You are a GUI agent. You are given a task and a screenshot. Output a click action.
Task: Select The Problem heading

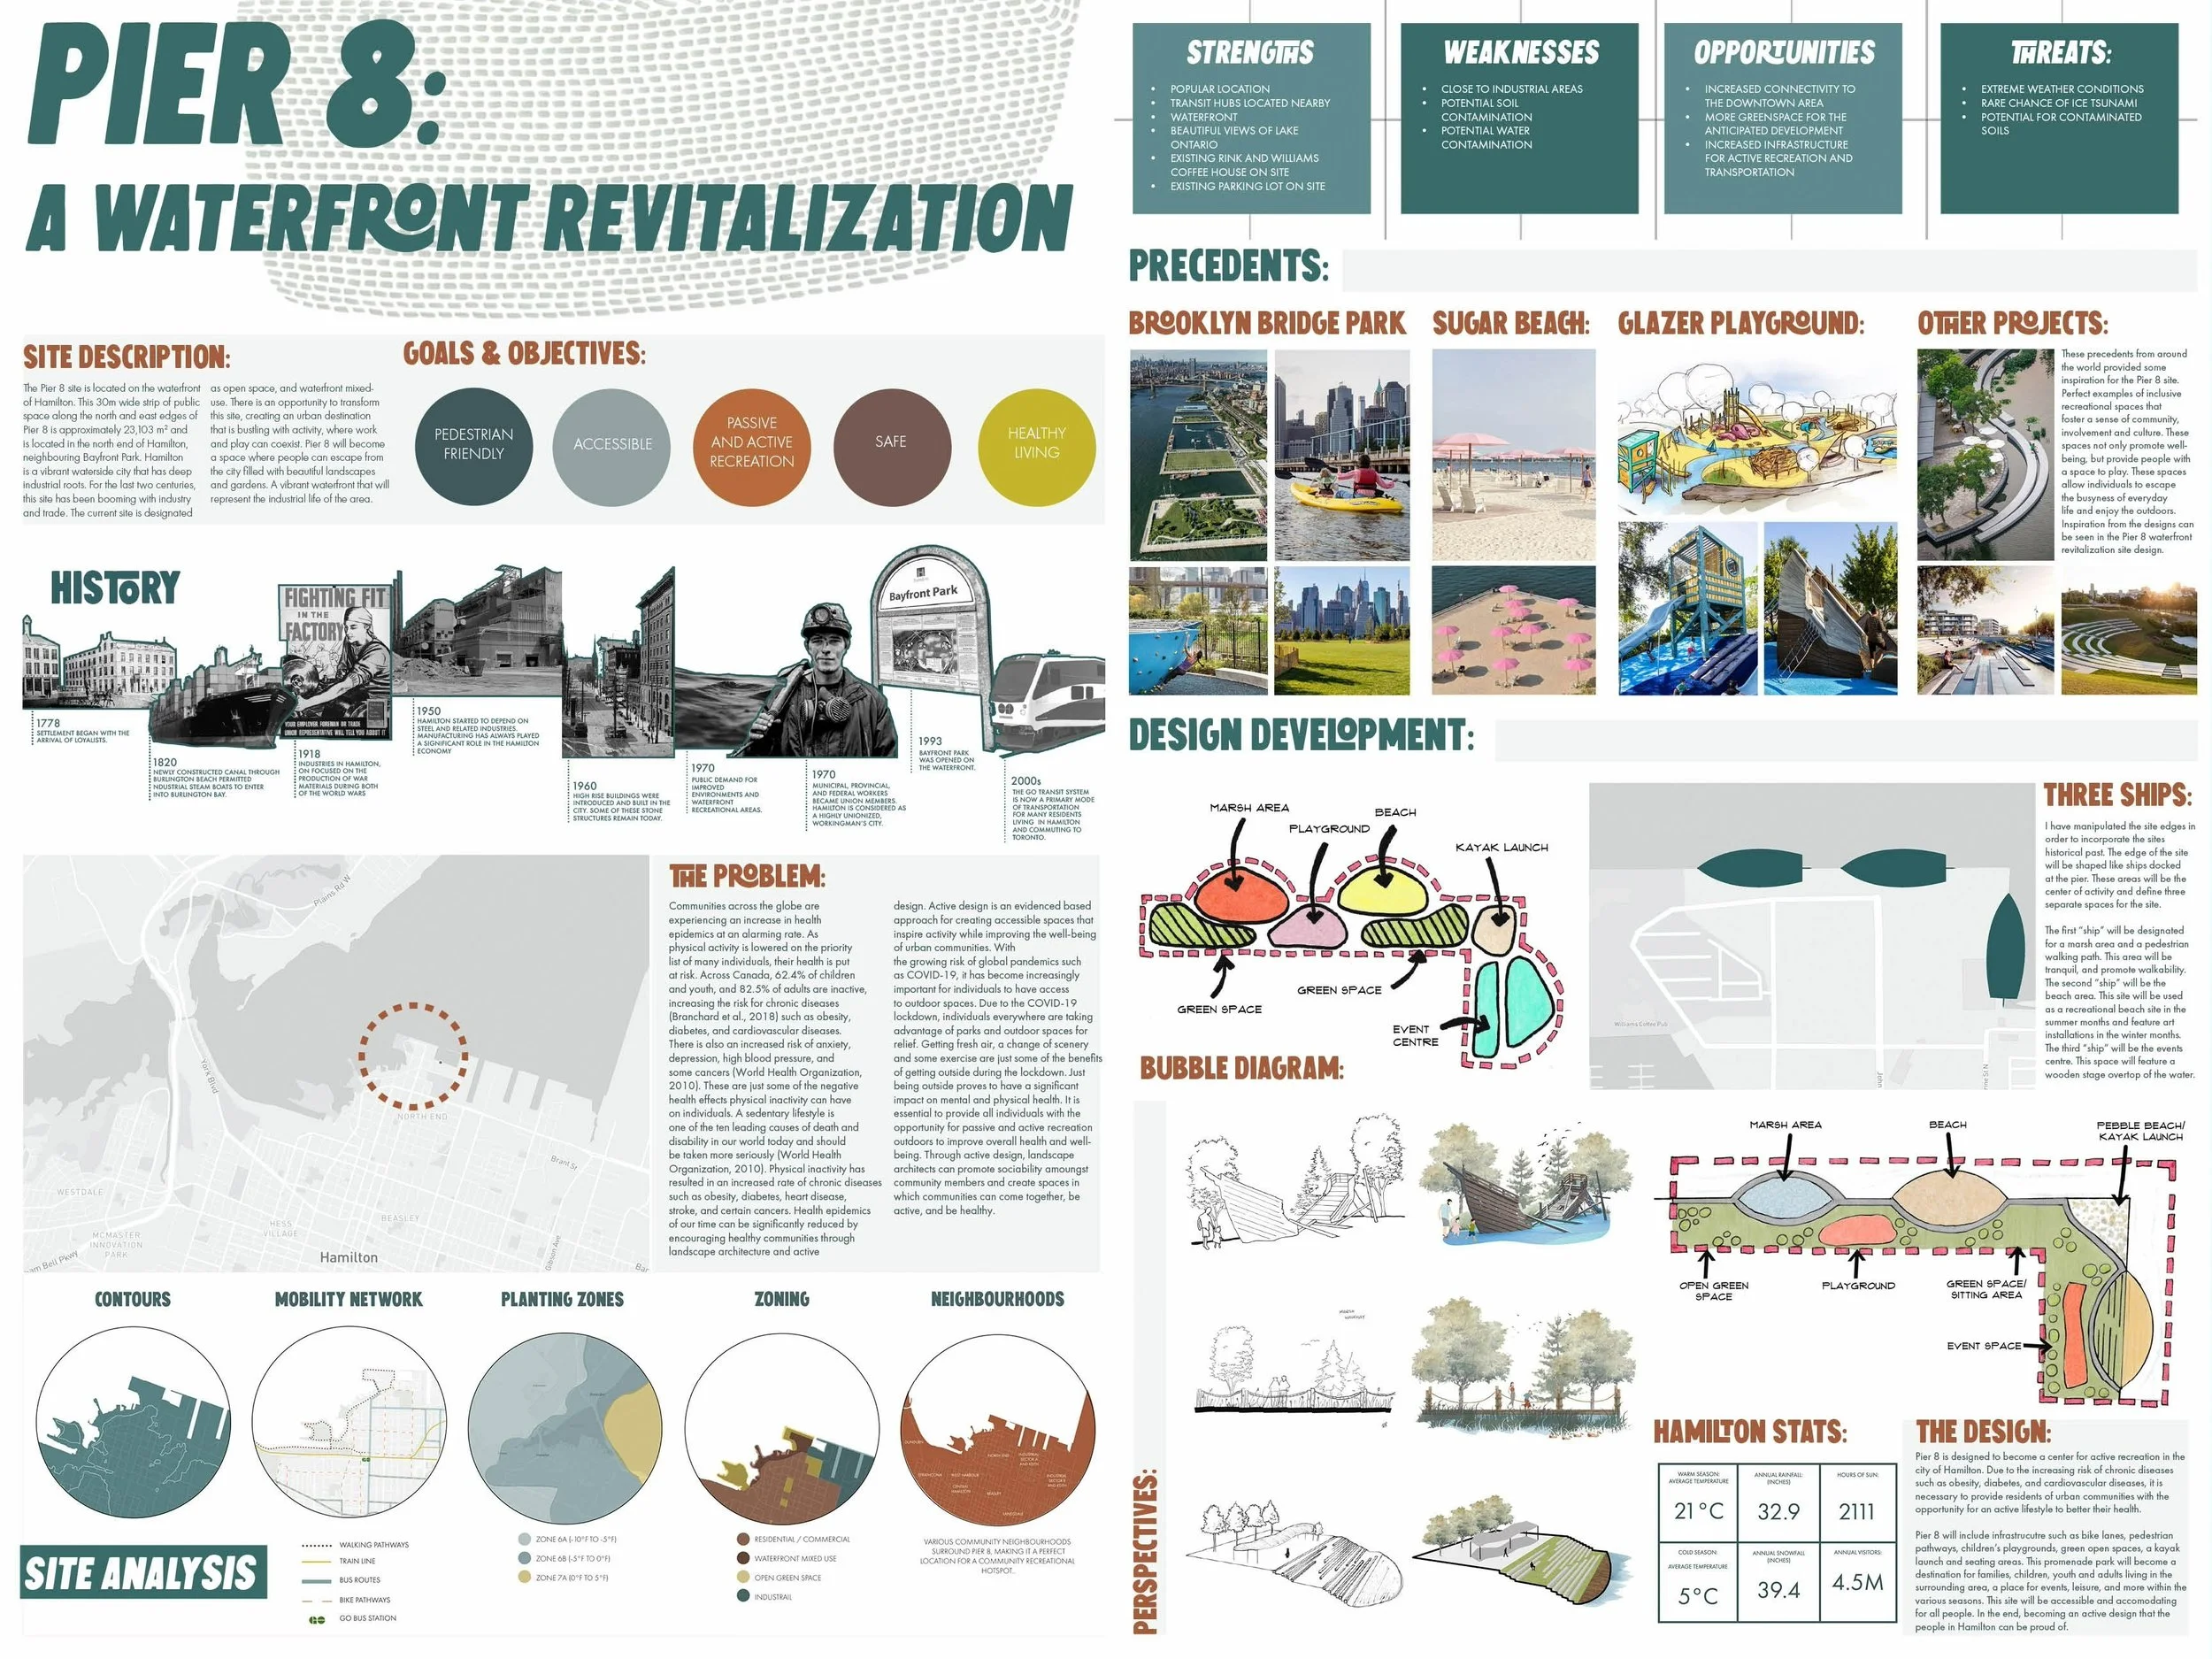[x=747, y=876]
